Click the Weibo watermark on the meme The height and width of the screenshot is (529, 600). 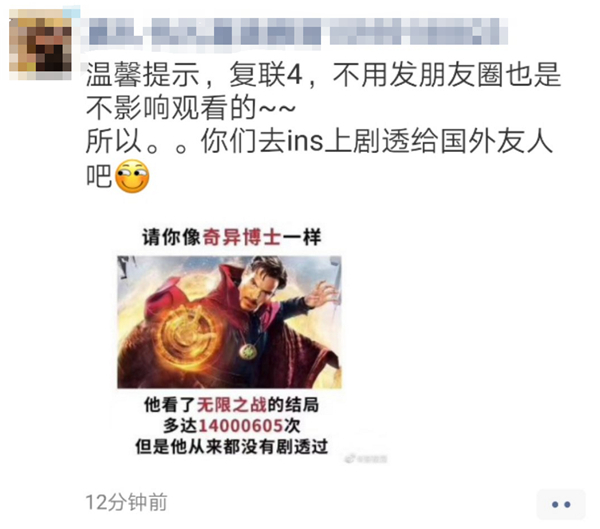pos(366,458)
